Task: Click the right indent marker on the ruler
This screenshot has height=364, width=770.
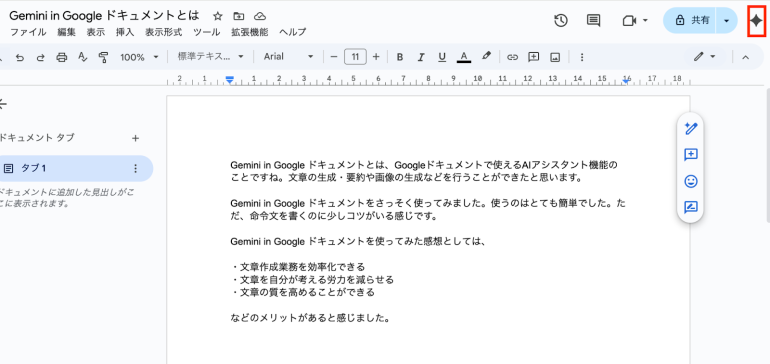Action: pos(626,81)
